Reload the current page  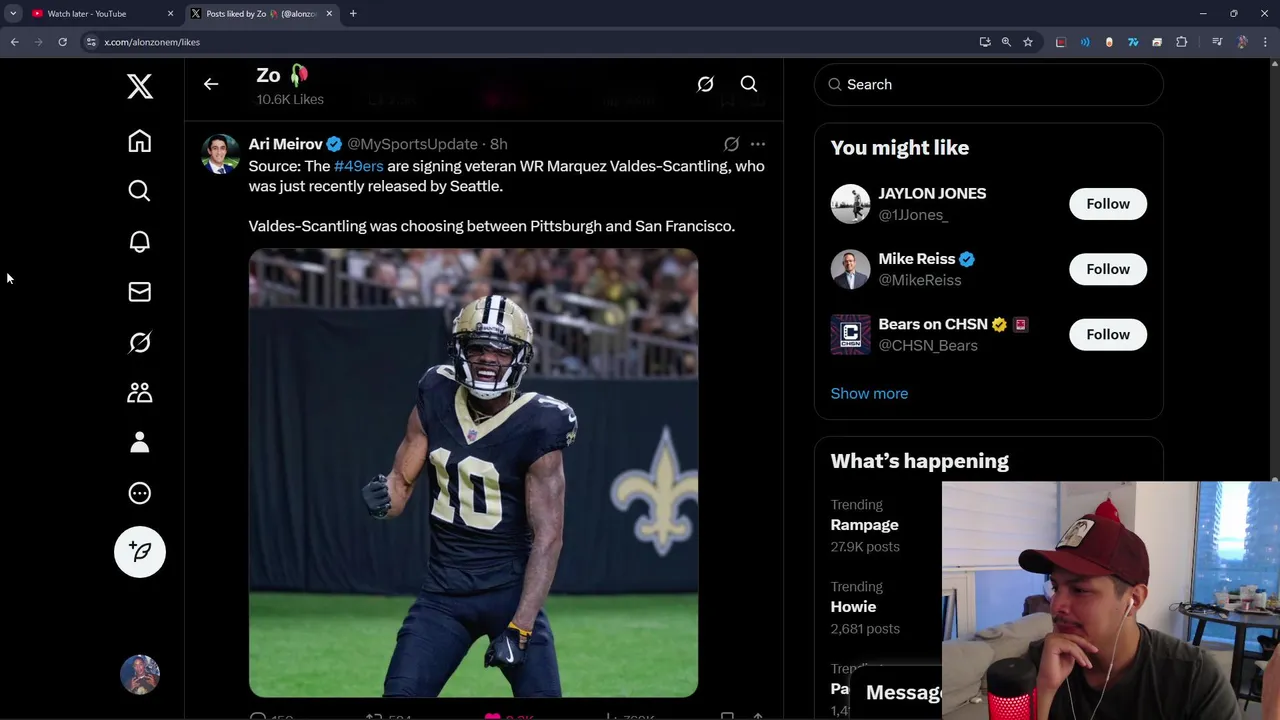(x=62, y=42)
